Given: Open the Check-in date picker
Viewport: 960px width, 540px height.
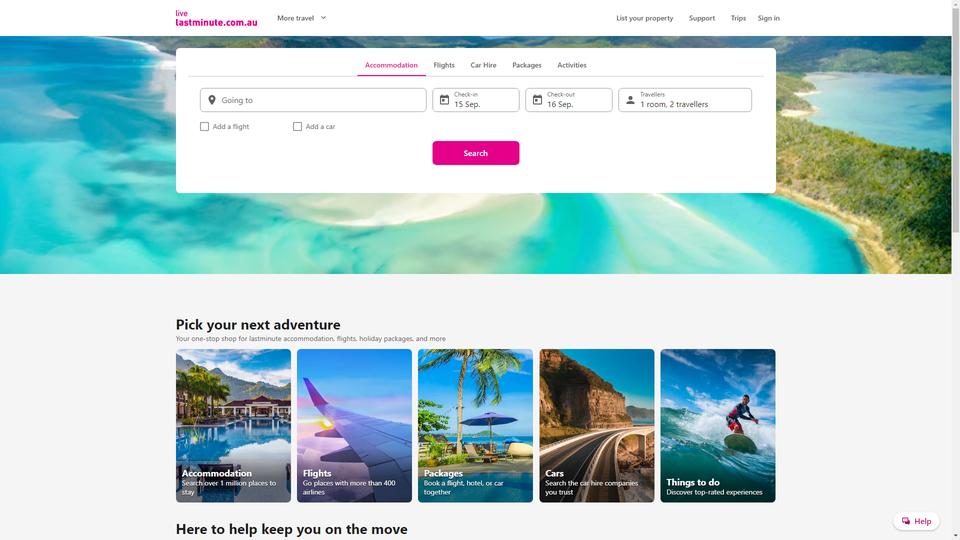Looking at the screenshot, I should point(476,100).
